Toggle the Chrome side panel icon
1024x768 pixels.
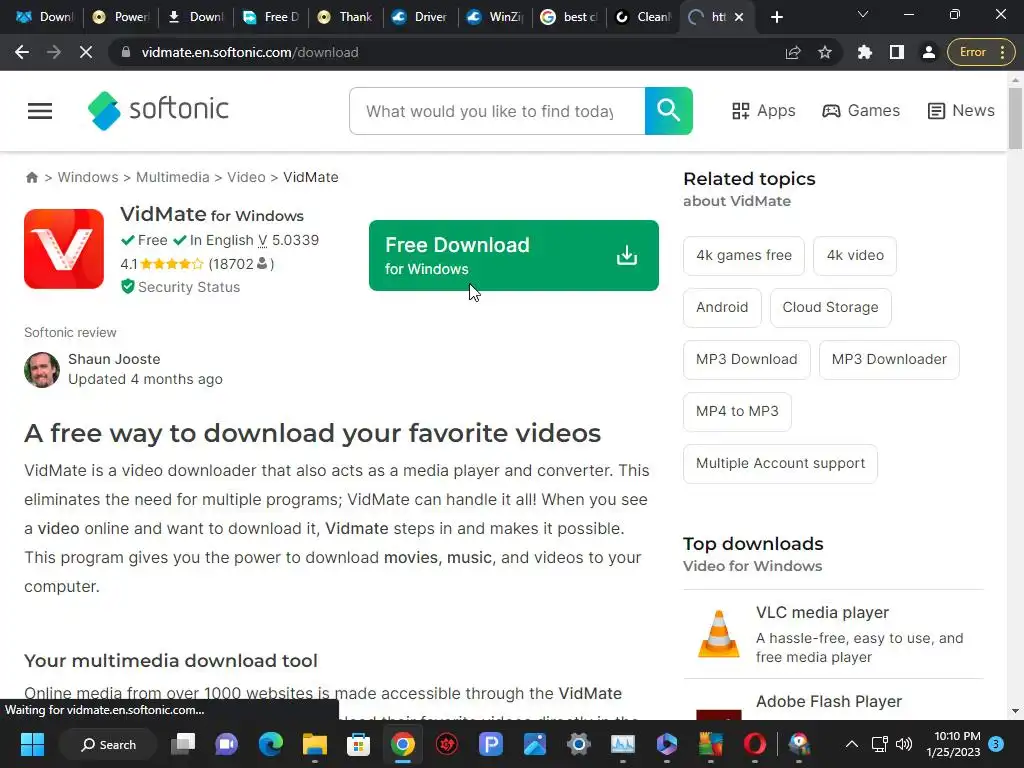[x=897, y=52]
